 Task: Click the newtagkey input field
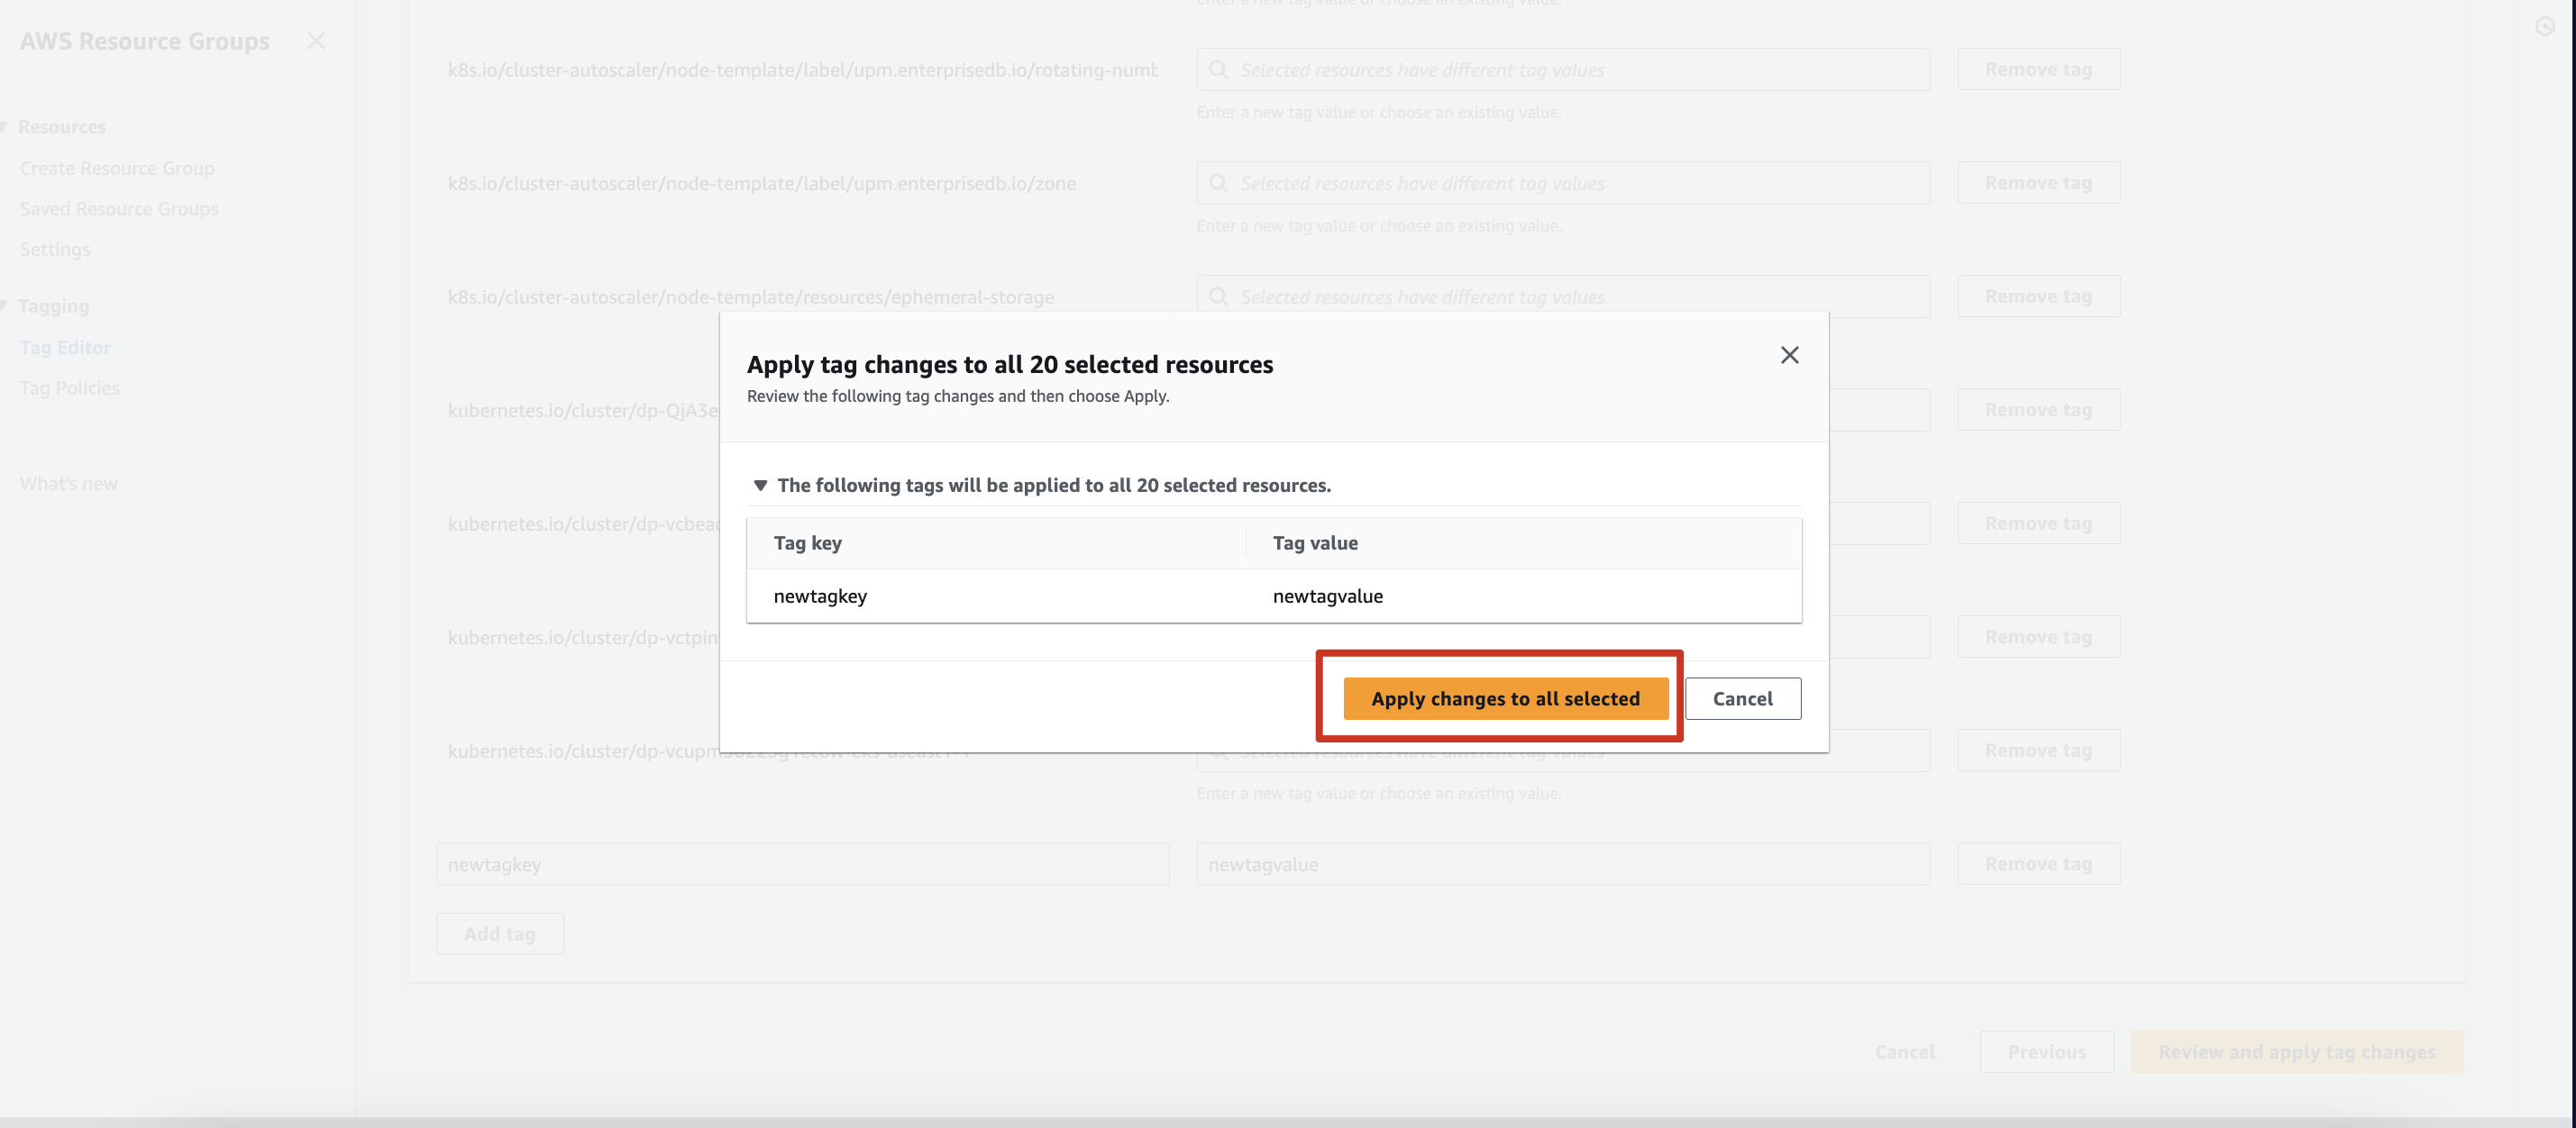tap(802, 864)
